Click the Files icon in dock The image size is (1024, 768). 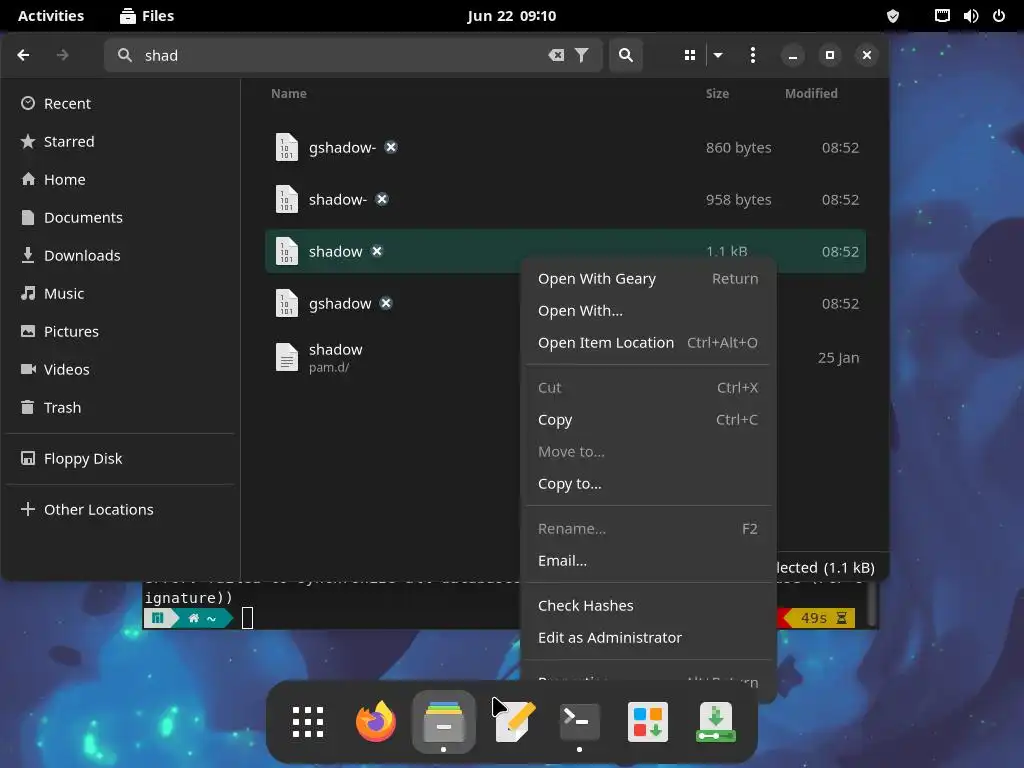[x=444, y=722]
